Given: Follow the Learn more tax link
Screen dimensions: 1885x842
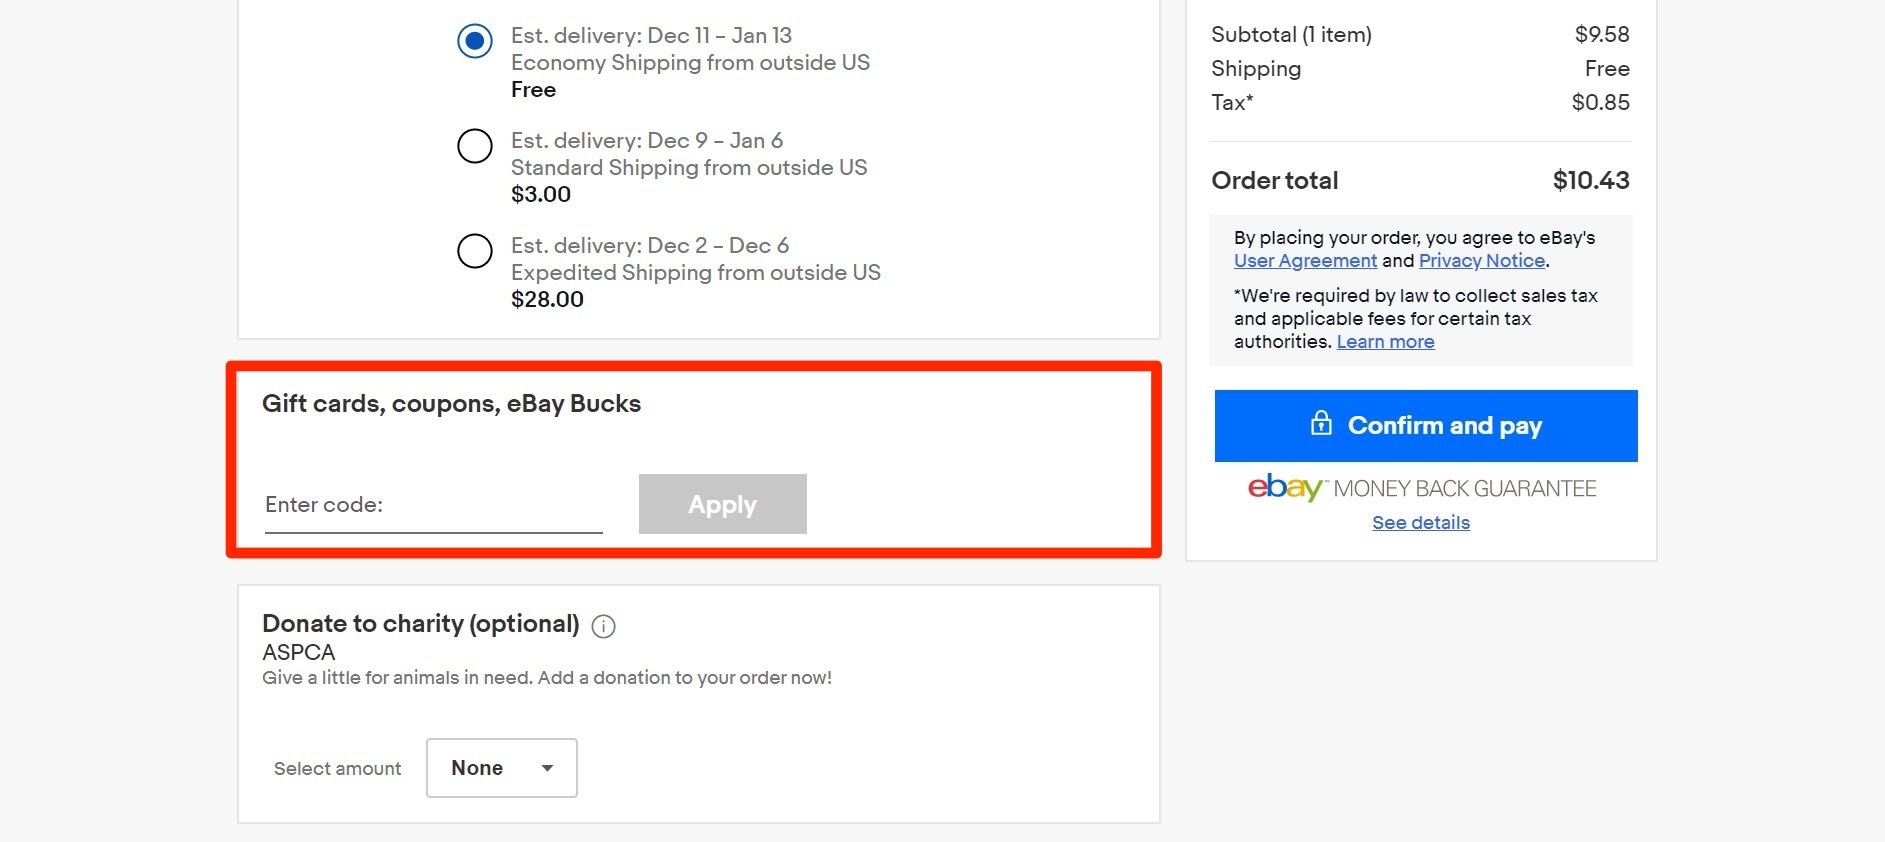Looking at the screenshot, I should 1385,342.
